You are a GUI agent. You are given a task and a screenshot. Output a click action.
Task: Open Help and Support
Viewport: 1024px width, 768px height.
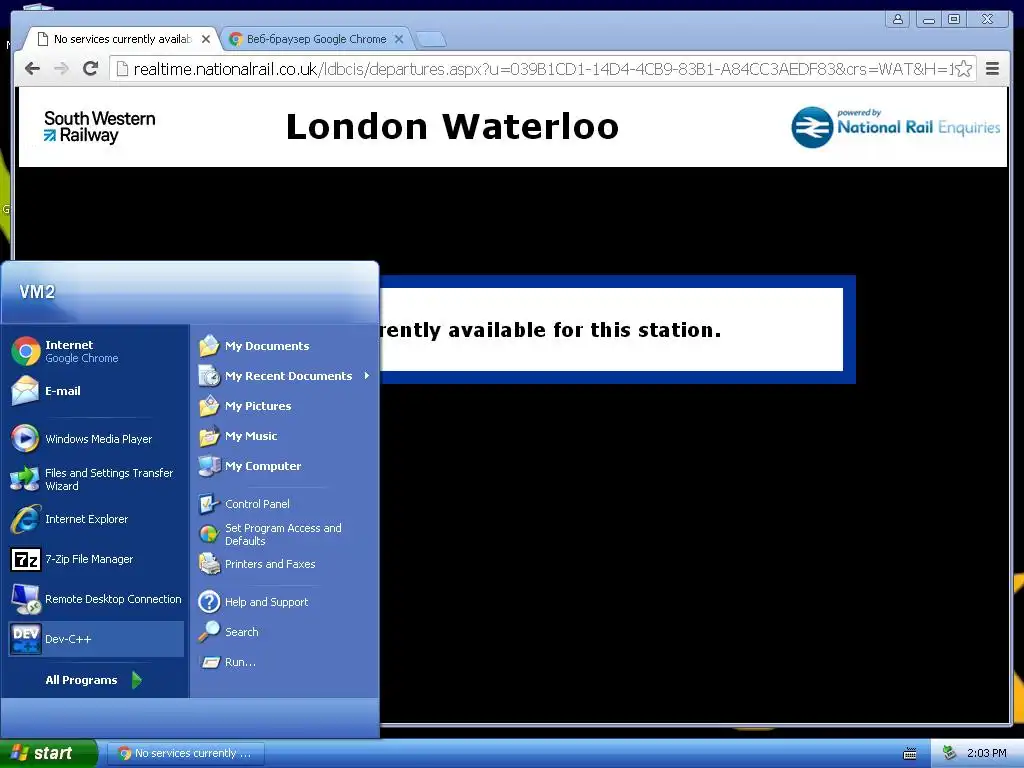pos(283,602)
